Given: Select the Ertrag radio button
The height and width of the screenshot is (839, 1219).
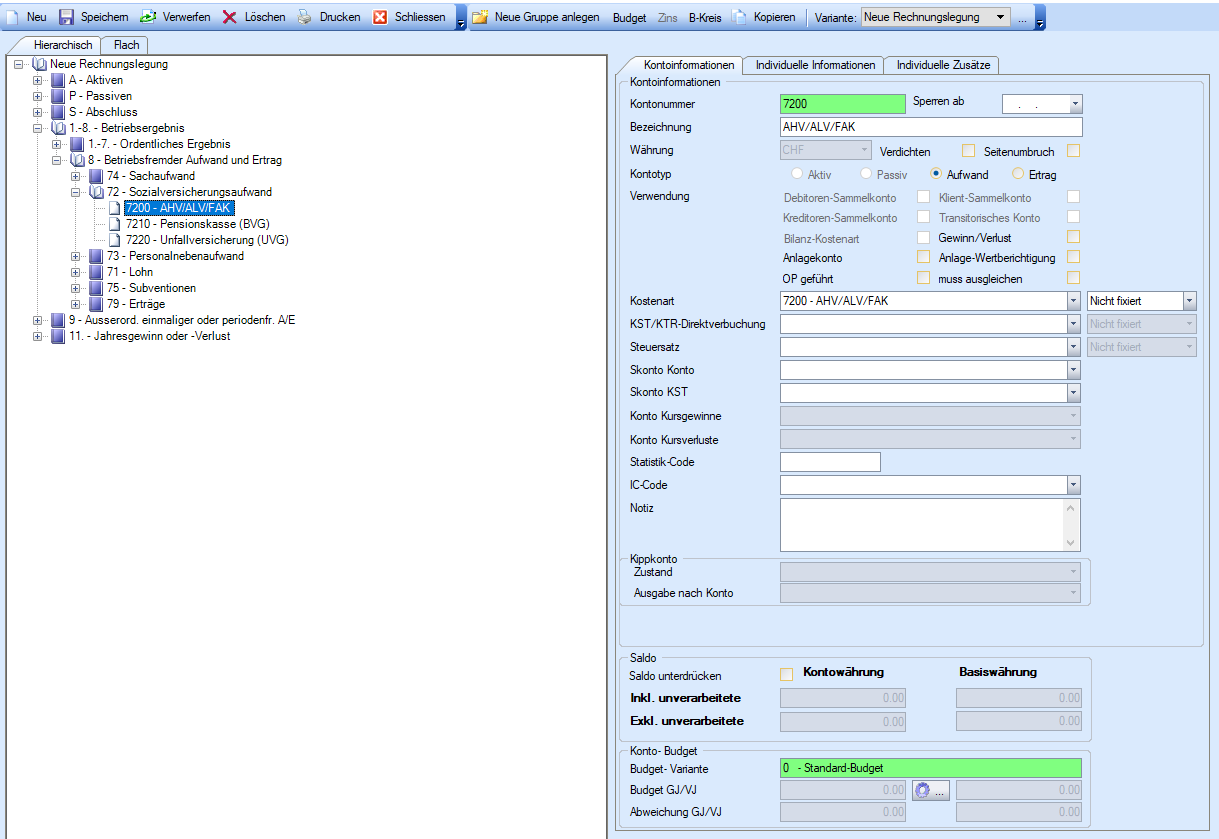Looking at the screenshot, I should point(1018,174).
